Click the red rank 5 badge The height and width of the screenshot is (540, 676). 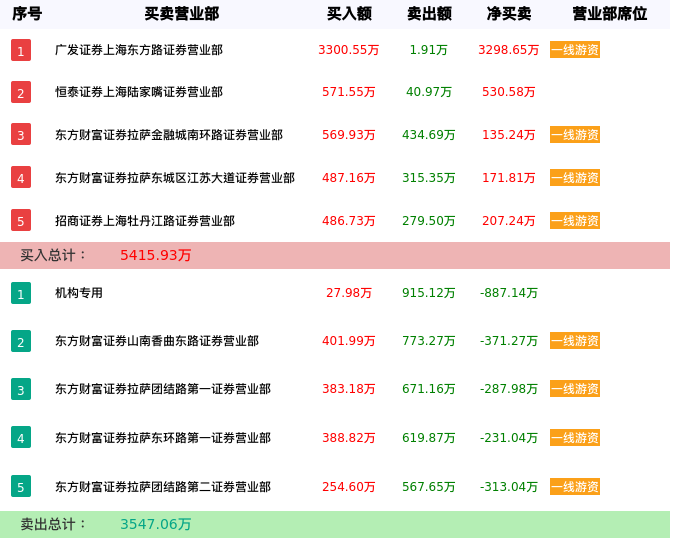pos(21,220)
